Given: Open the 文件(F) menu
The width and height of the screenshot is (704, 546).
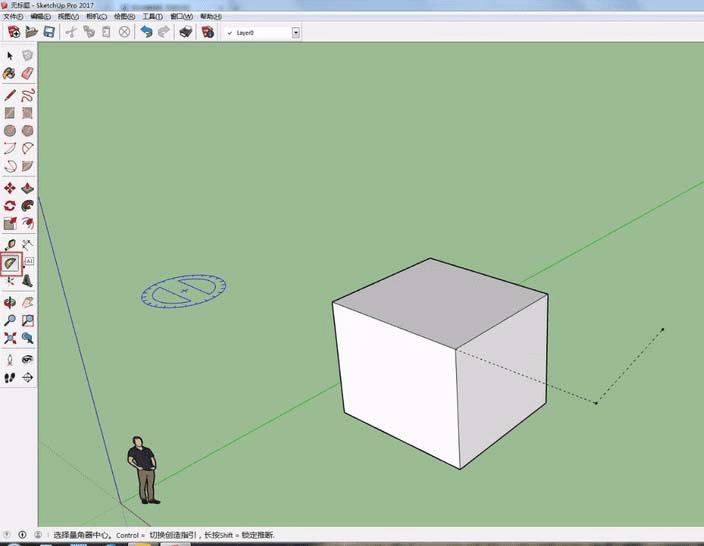Looking at the screenshot, I should [x=14, y=17].
